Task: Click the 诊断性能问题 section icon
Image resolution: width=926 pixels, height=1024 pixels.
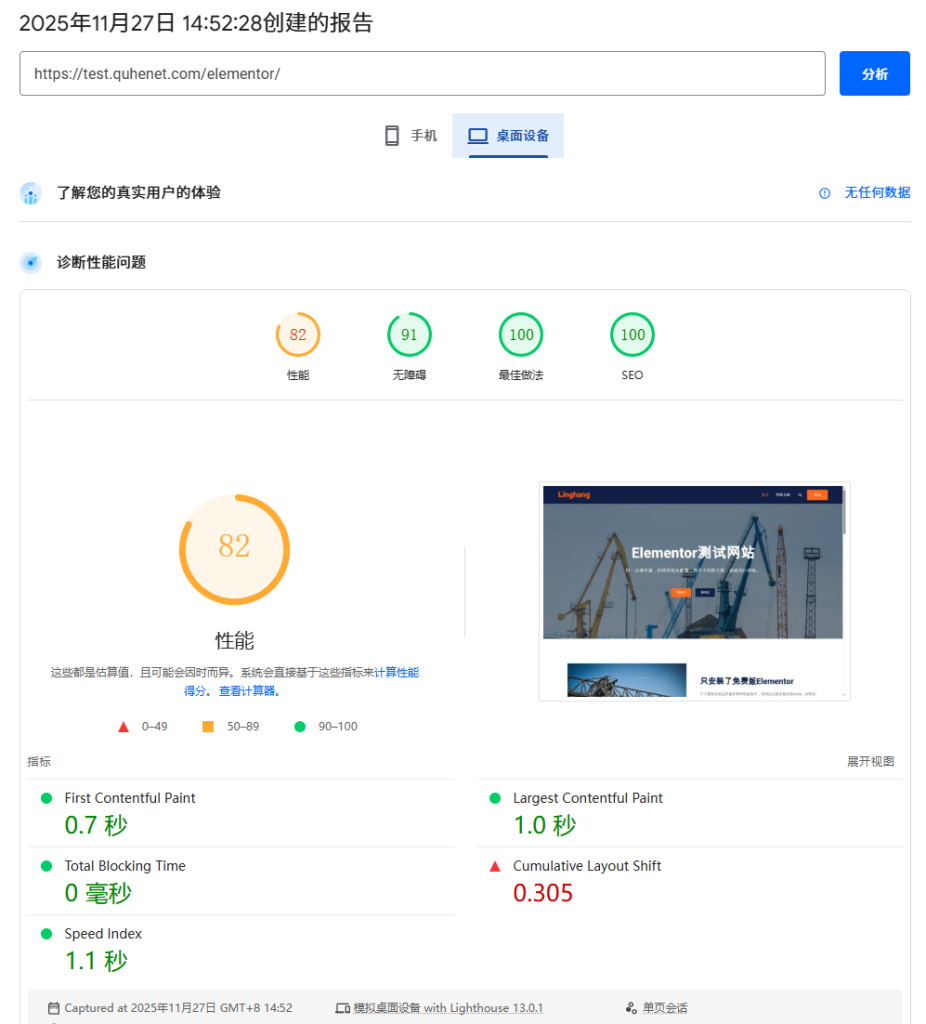Action: tap(31, 262)
